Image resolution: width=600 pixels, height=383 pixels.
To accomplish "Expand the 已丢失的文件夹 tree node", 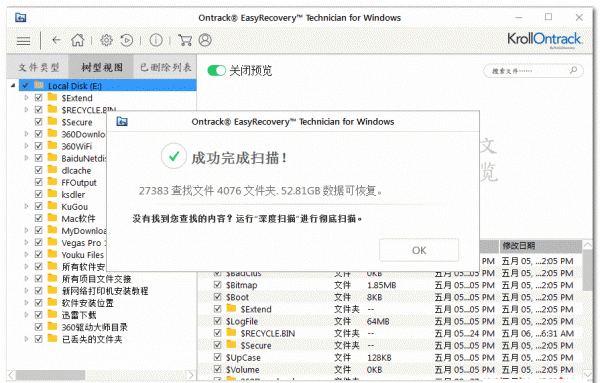I will click(26, 339).
